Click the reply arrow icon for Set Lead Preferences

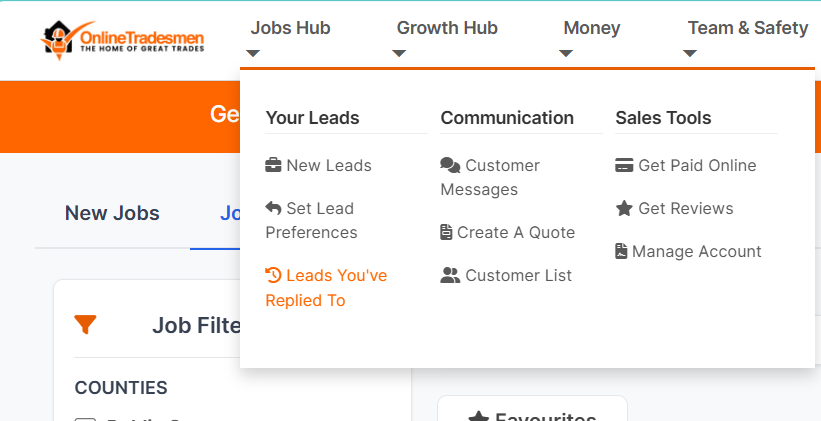(x=273, y=208)
